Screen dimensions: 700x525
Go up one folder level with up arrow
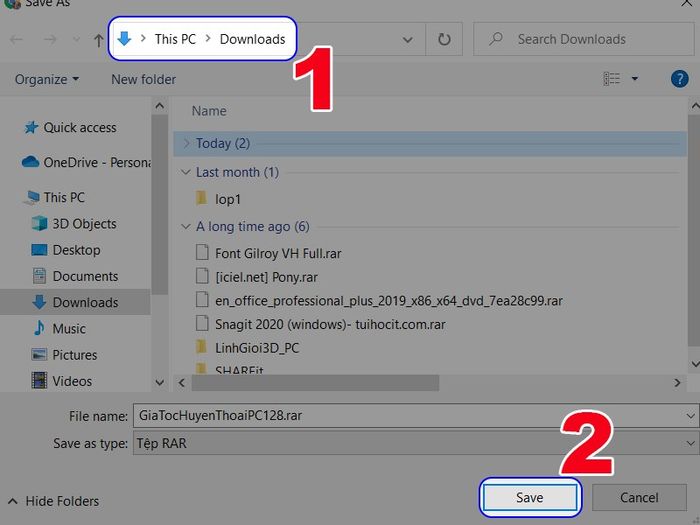[x=99, y=40]
